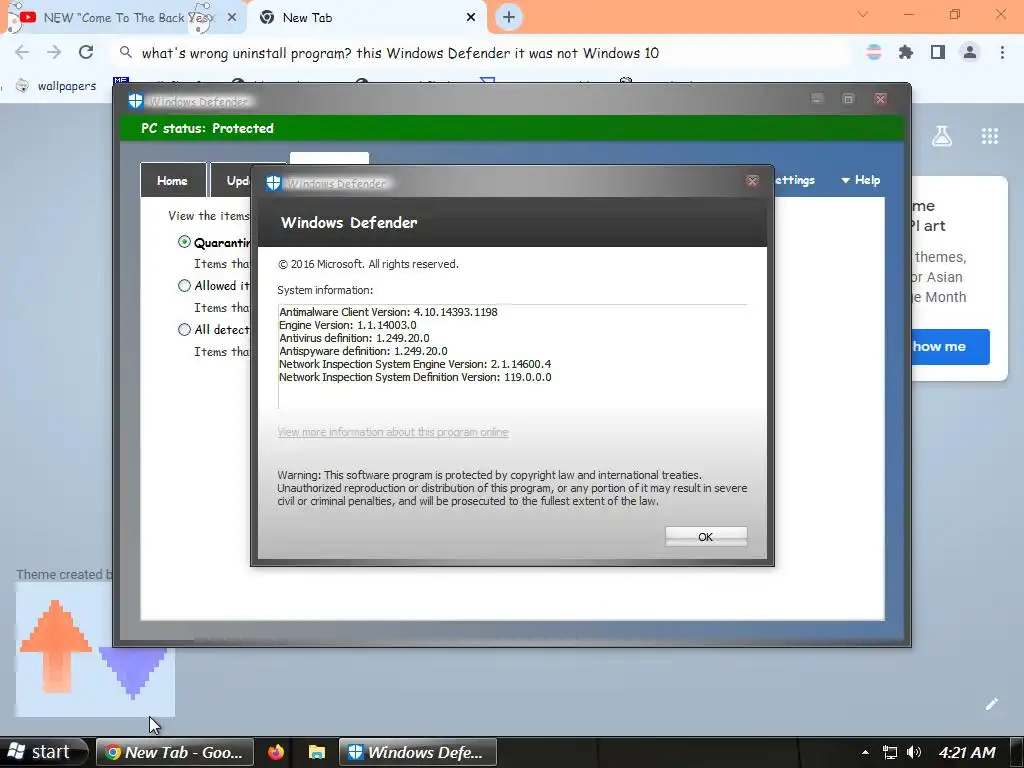Open the network tray icon
The width and height of the screenshot is (1024, 768).
click(889, 752)
